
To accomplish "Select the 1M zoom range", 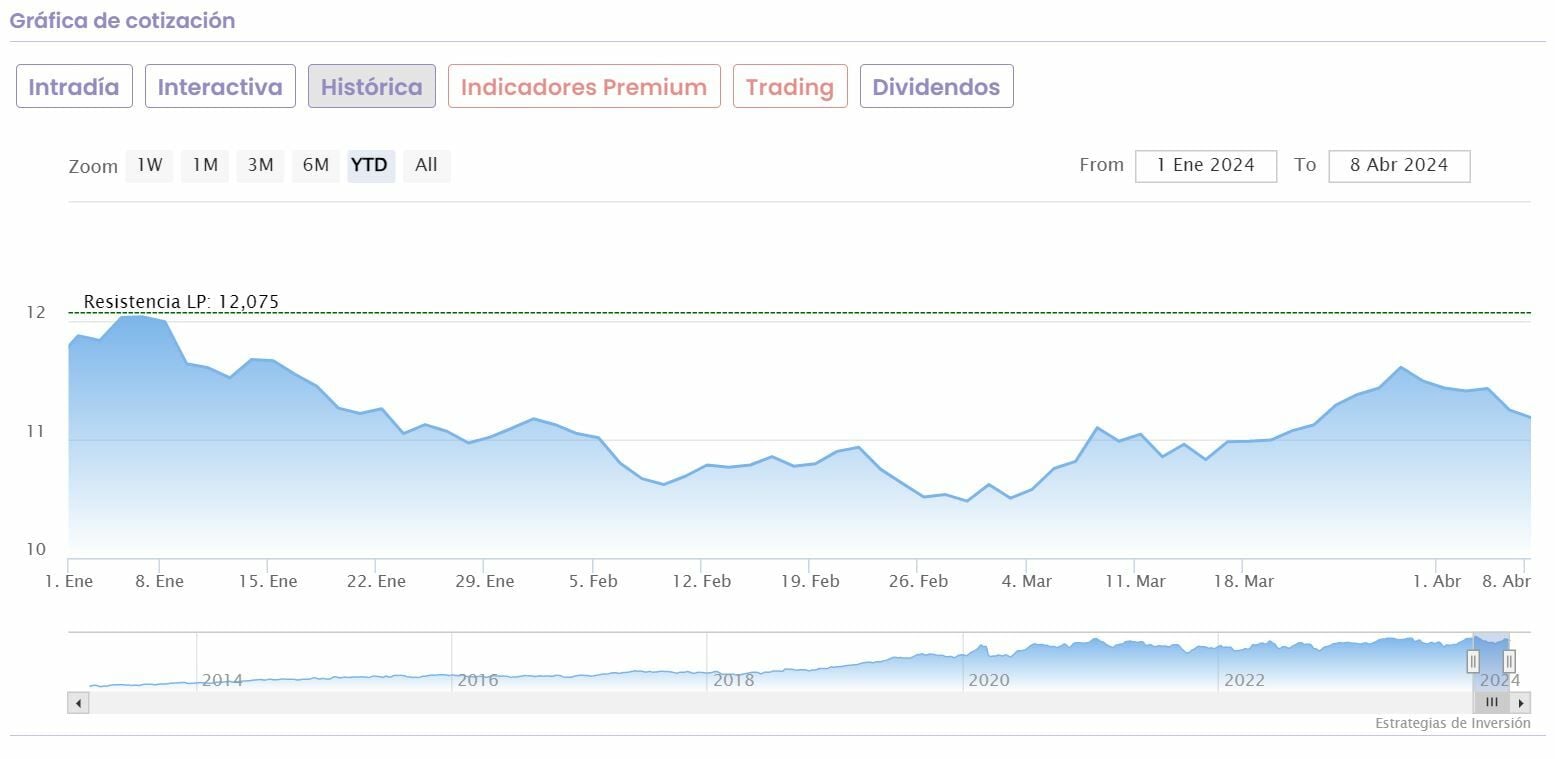I will [205, 166].
